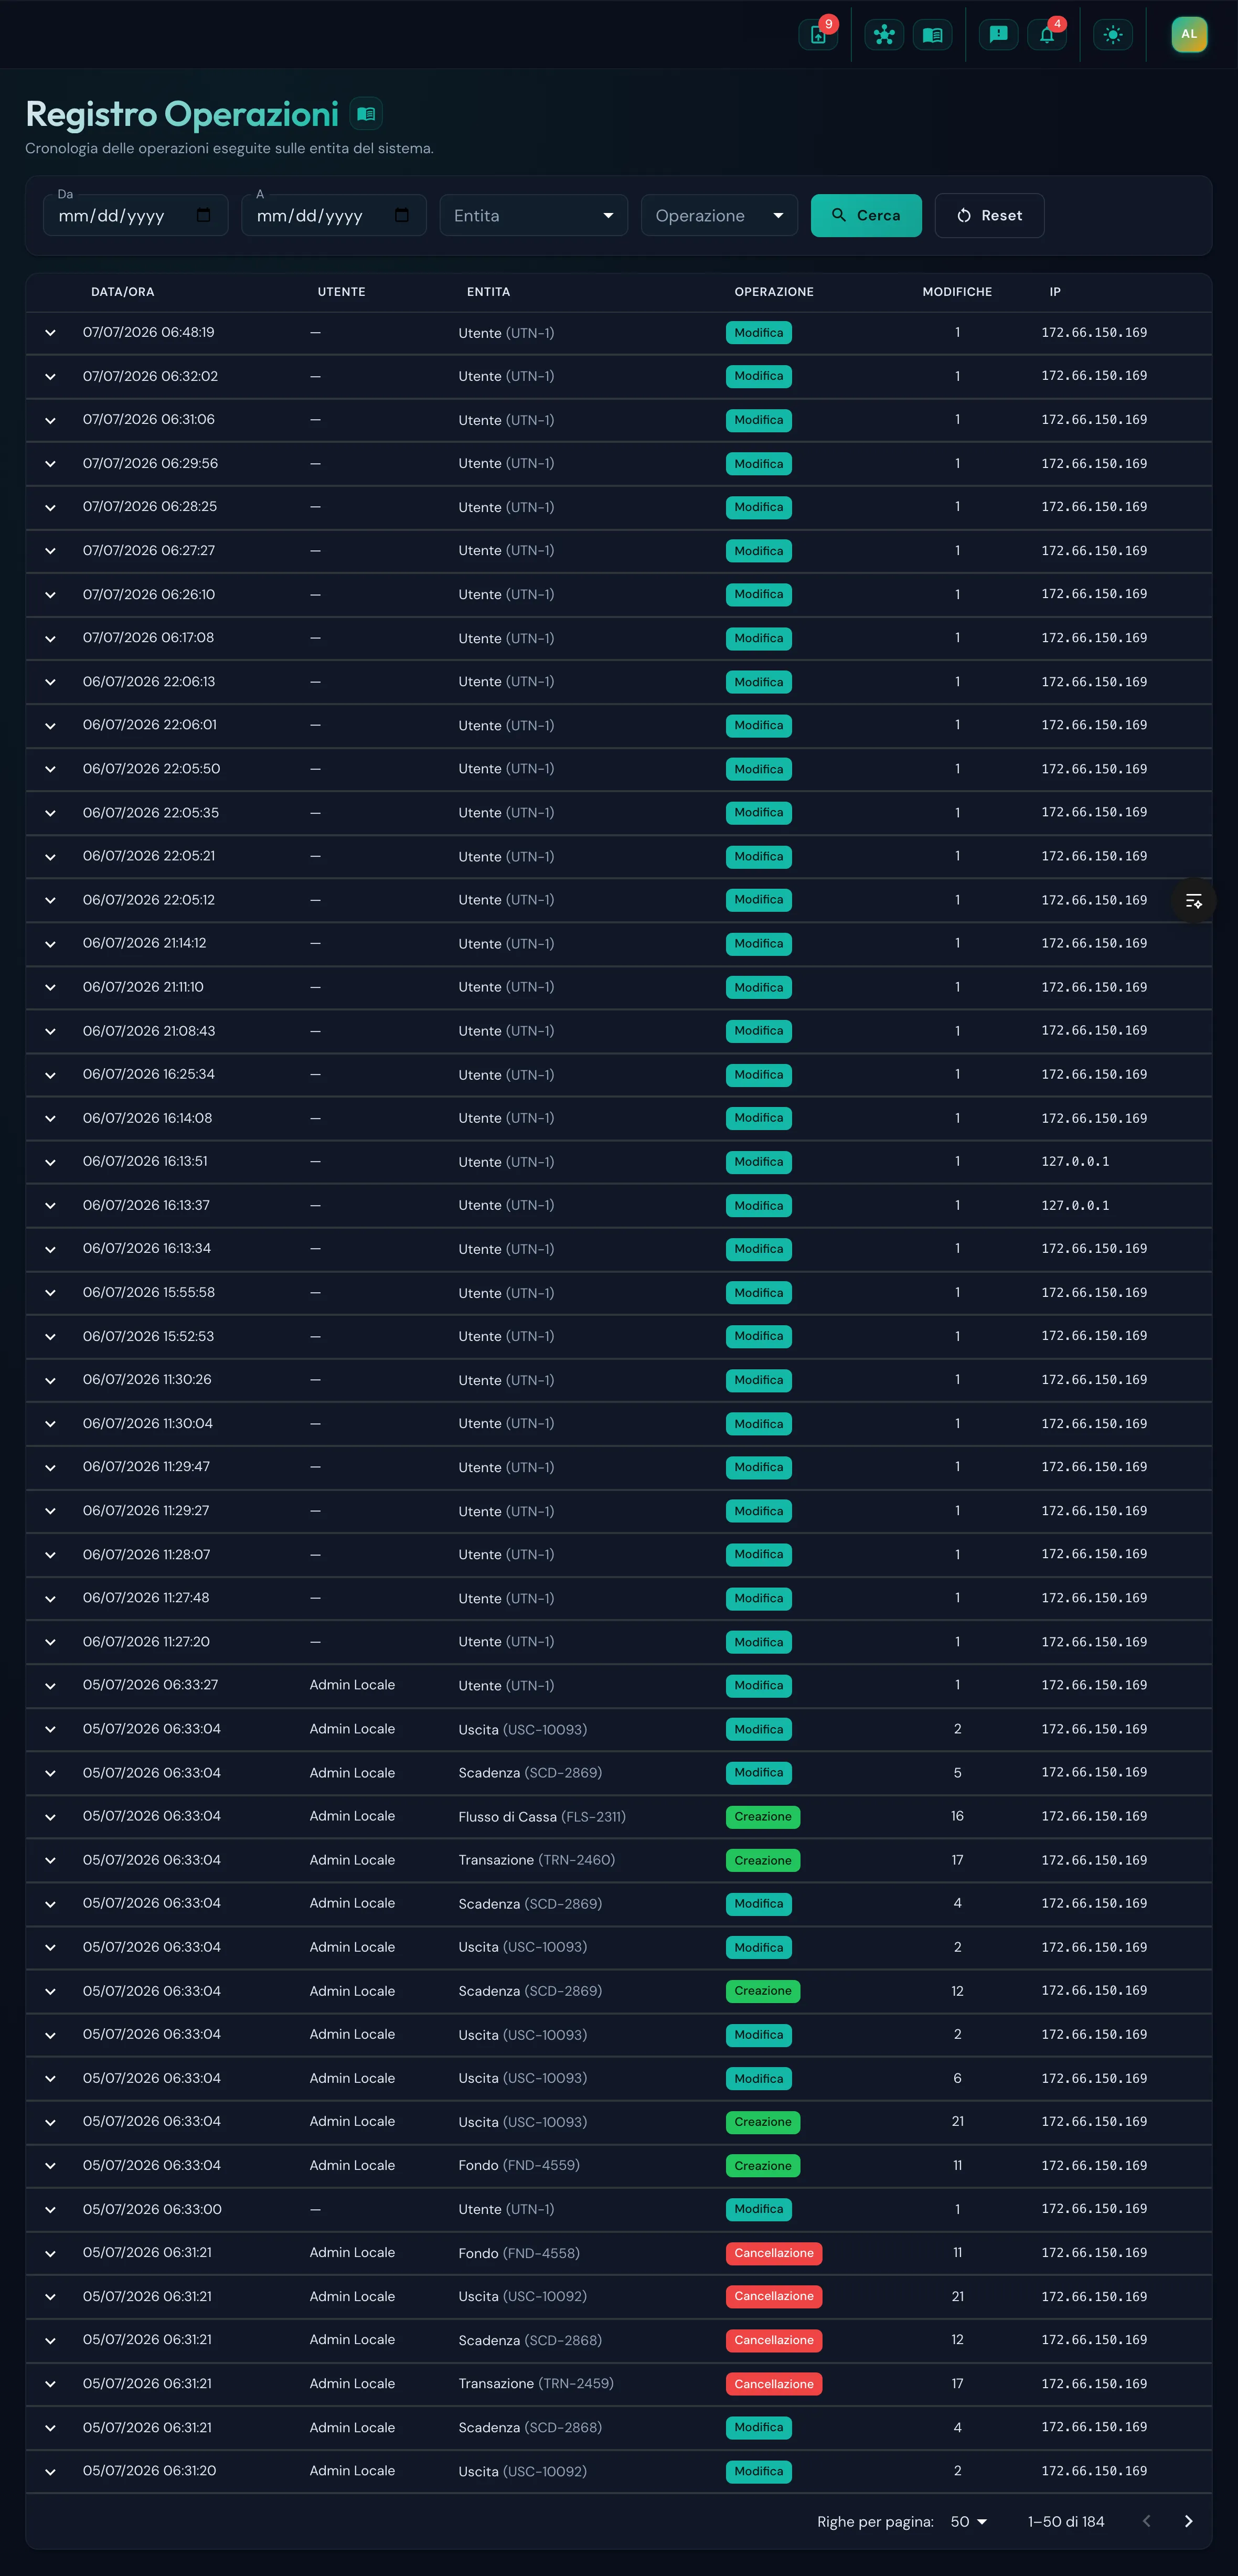Click Modifica badge on the 06/07/2026 21:14:12 row

[759, 943]
